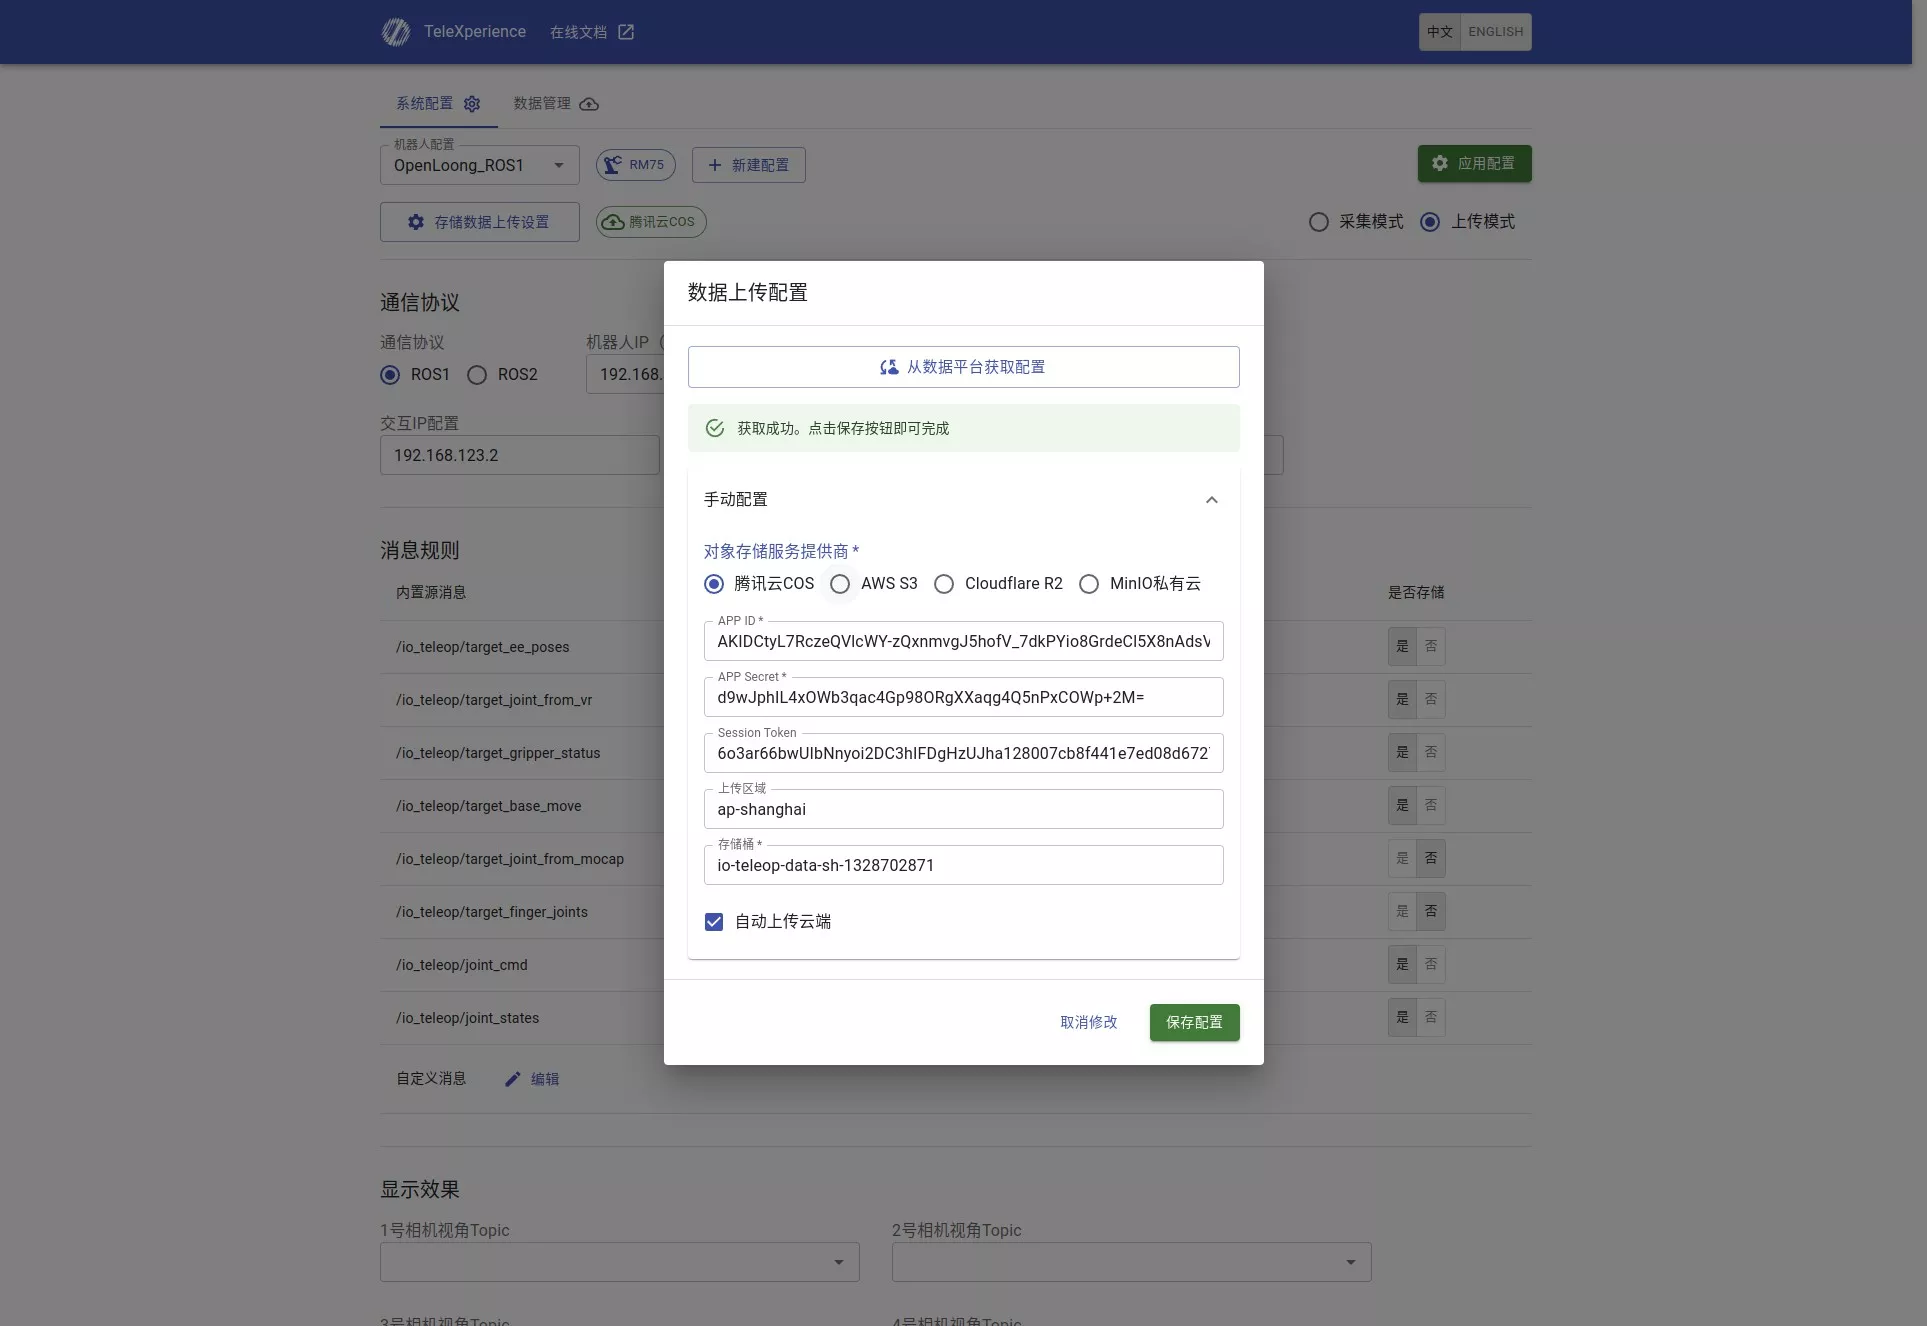Click cloud upload icon on 数据管理 tab
Image resolution: width=1927 pixels, height=1326 pixels.
(589, 104)
